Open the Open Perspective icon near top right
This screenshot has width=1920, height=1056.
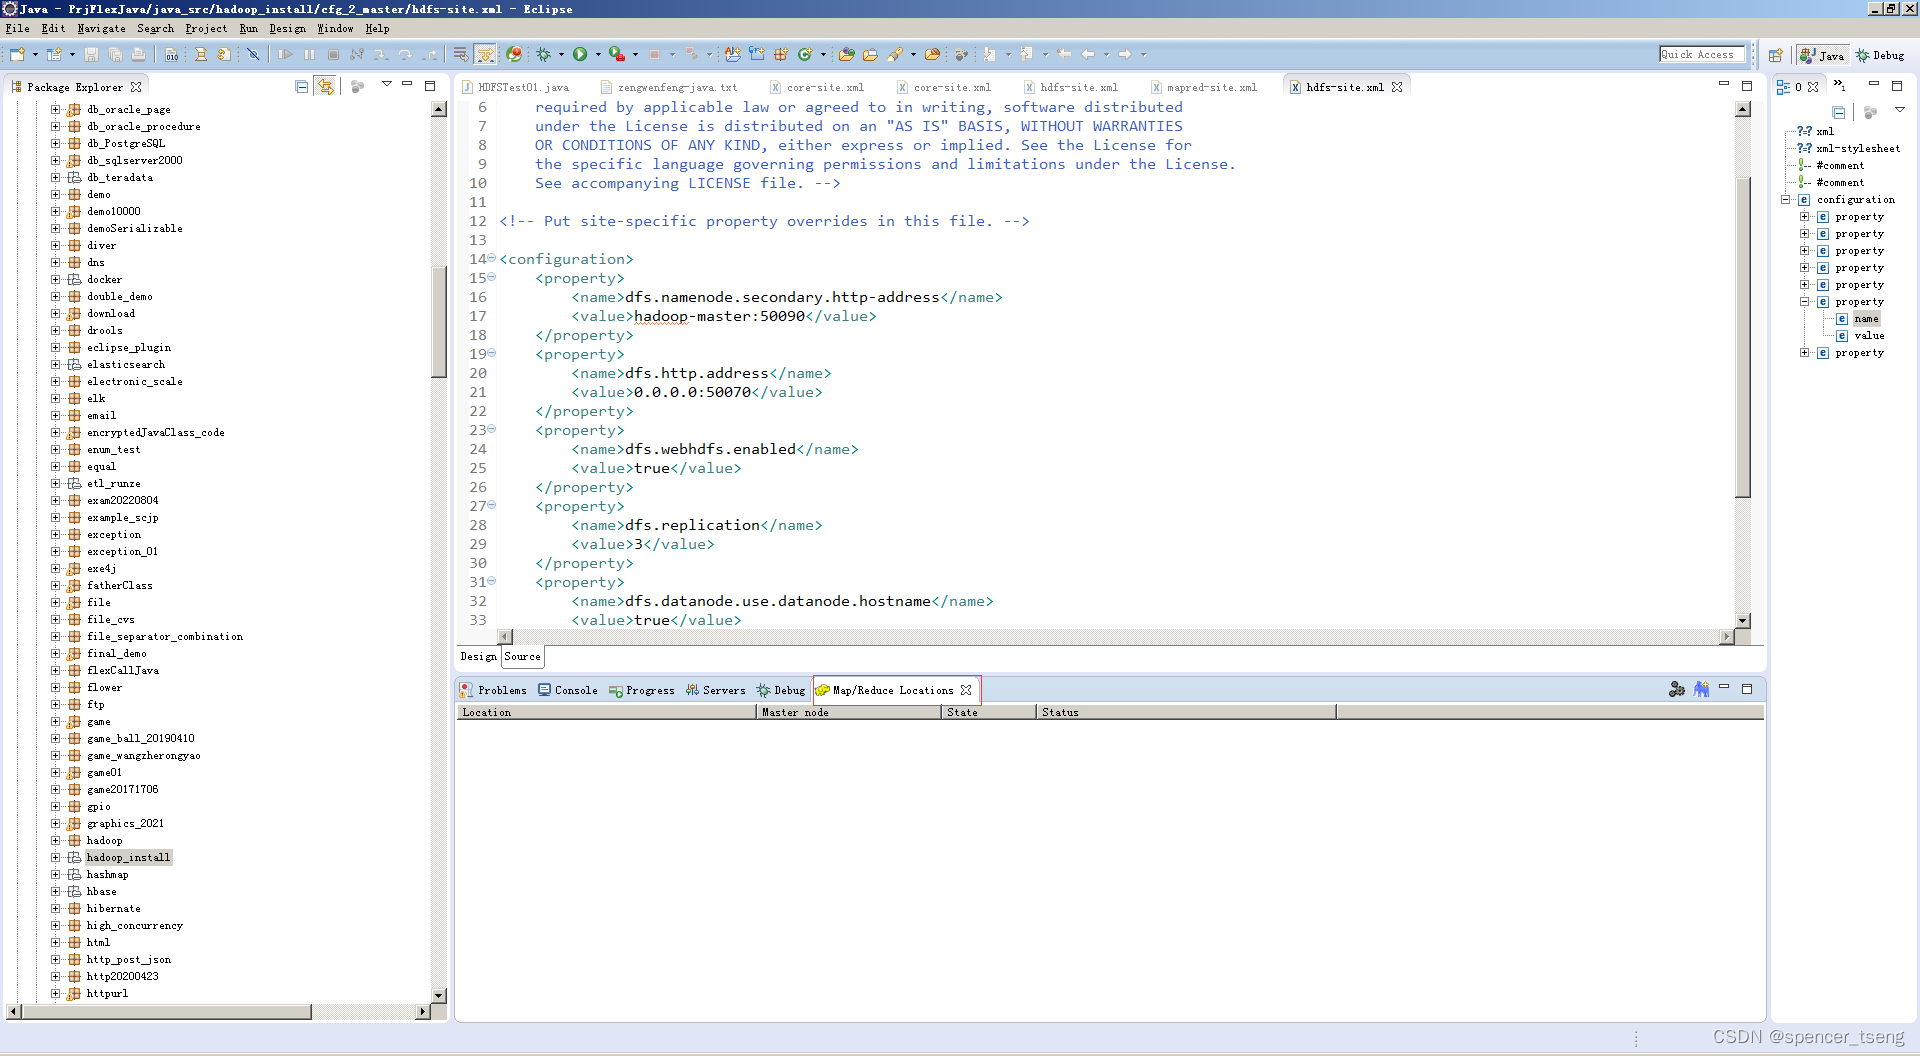tap(1776, 55)
